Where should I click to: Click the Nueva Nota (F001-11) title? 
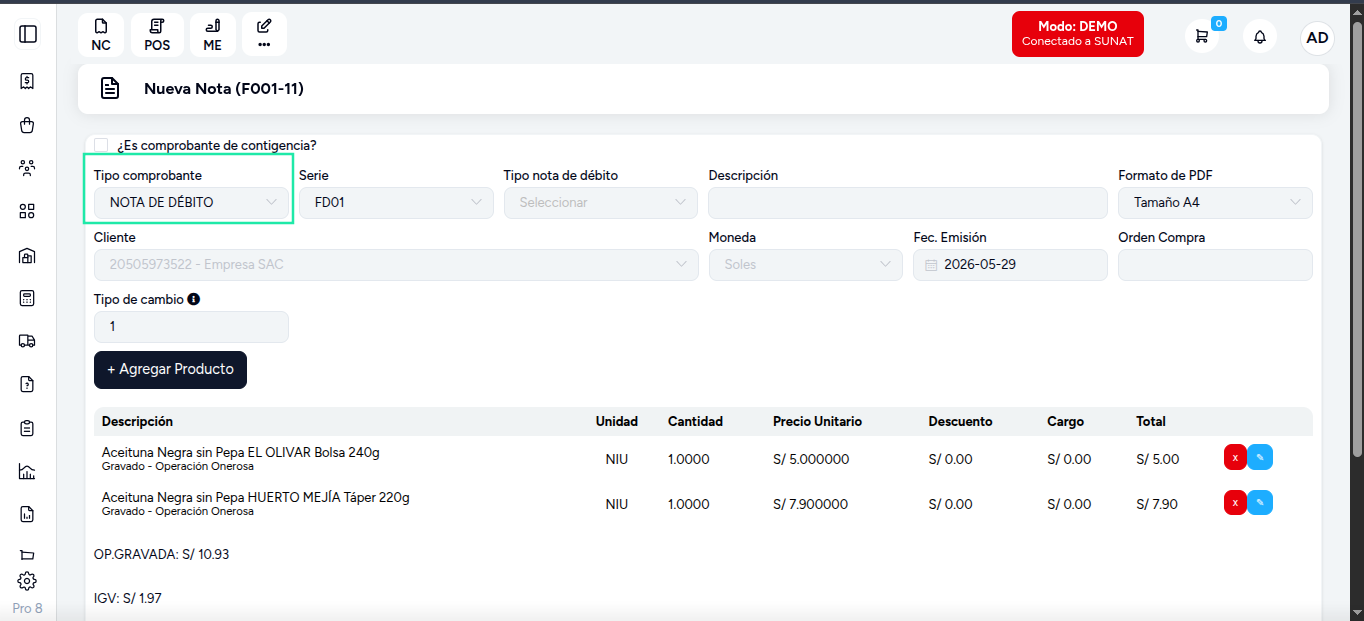(x=224, y=89)
